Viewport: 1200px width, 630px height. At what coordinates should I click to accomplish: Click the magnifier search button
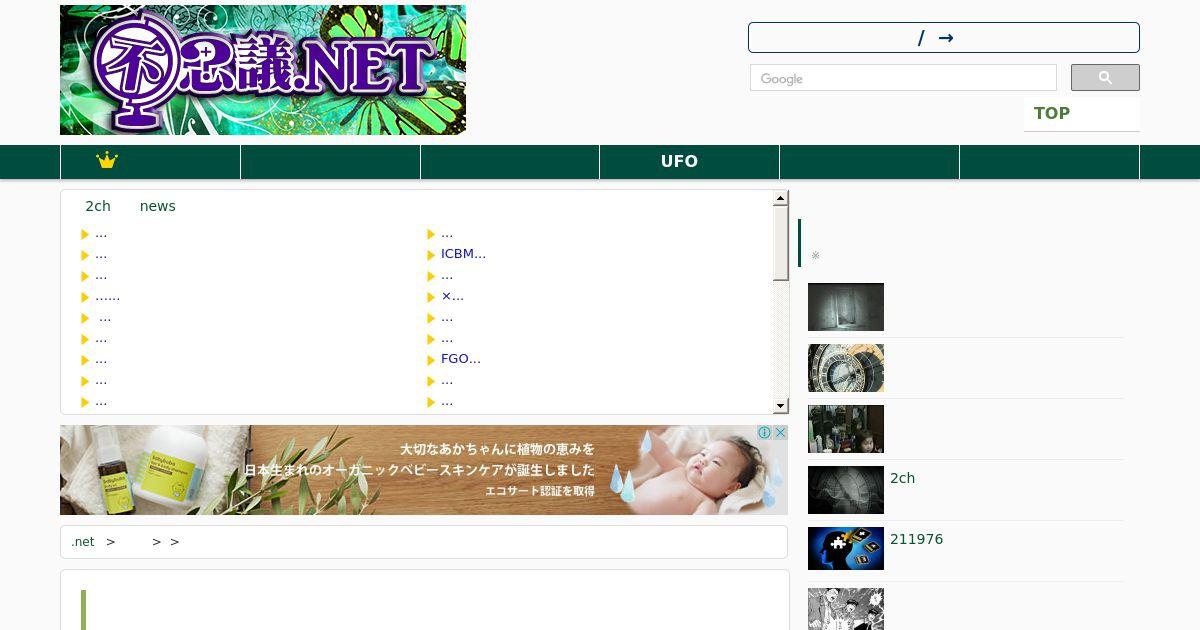pyautogui.click(x=1105, y=78)
